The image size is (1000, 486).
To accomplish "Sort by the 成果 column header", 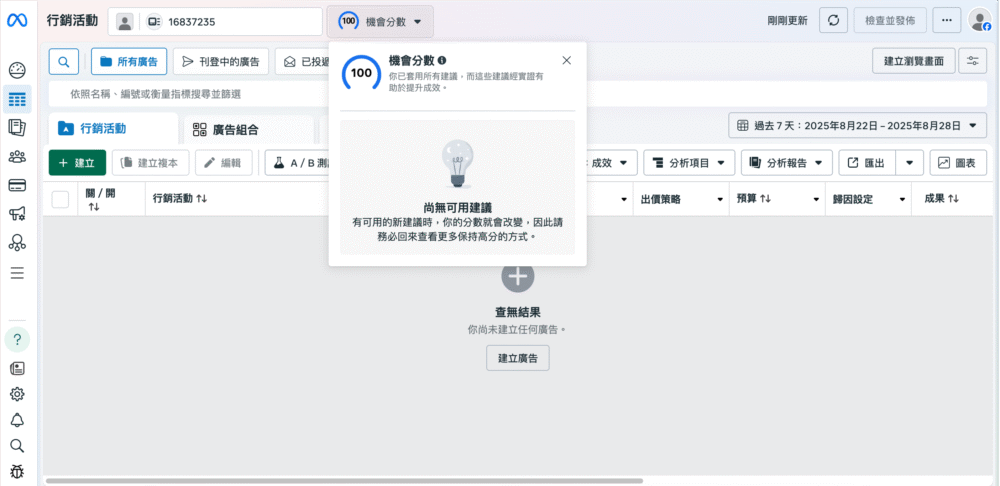I will click(x=942, y=198).
